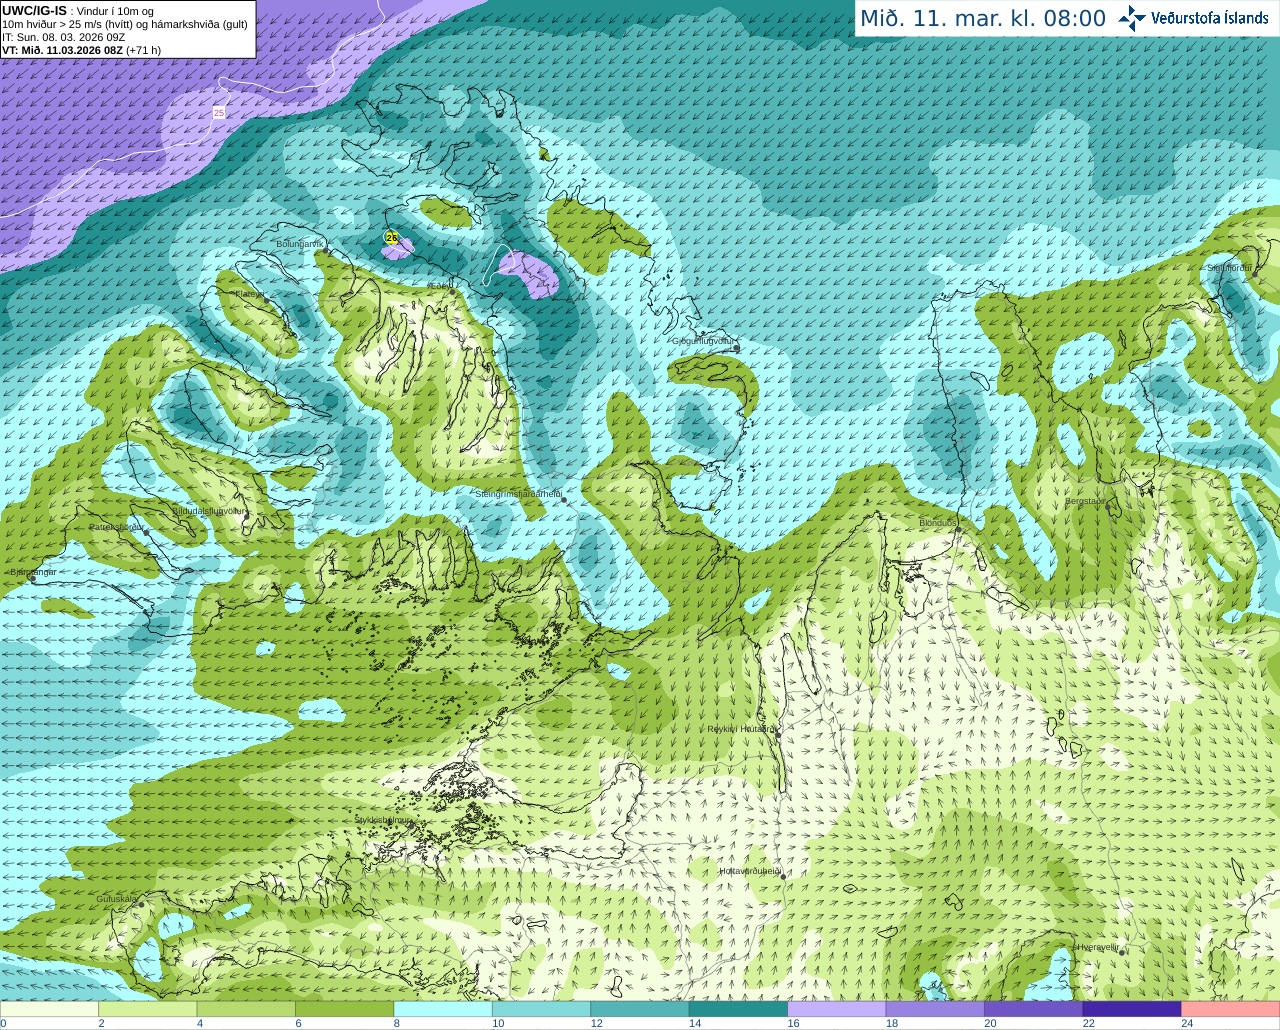Click the Gjögurflugvöllur station label
1280x1030 pixels.
(703, 341)
